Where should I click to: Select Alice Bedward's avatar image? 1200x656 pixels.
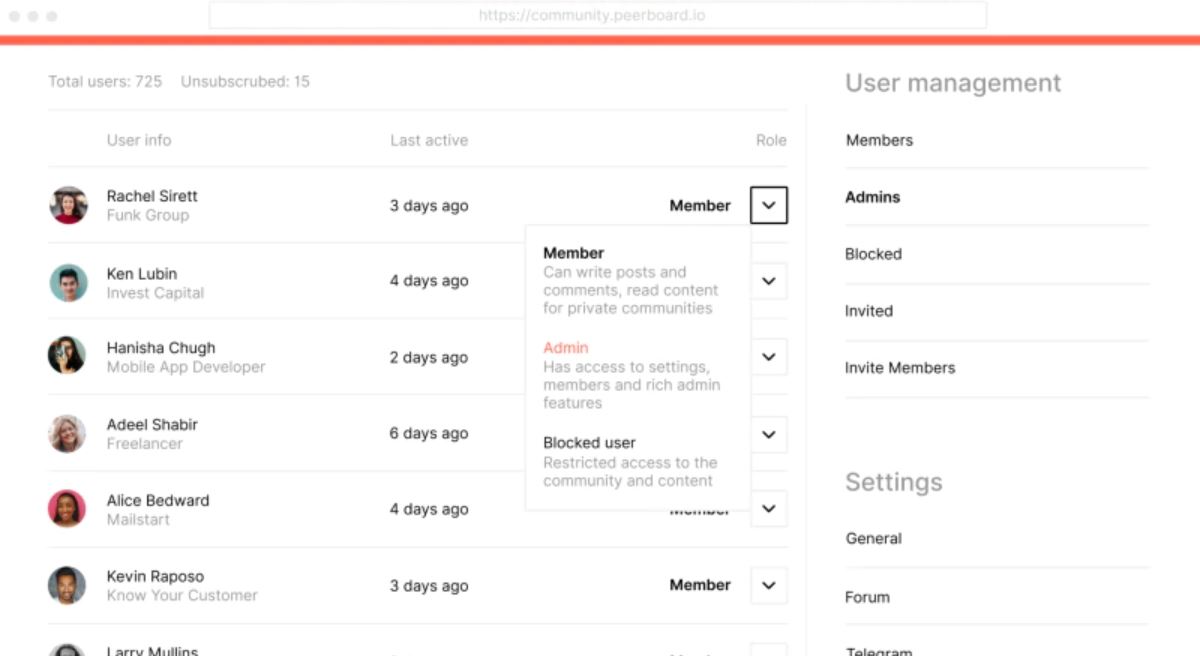pos(67,508)
